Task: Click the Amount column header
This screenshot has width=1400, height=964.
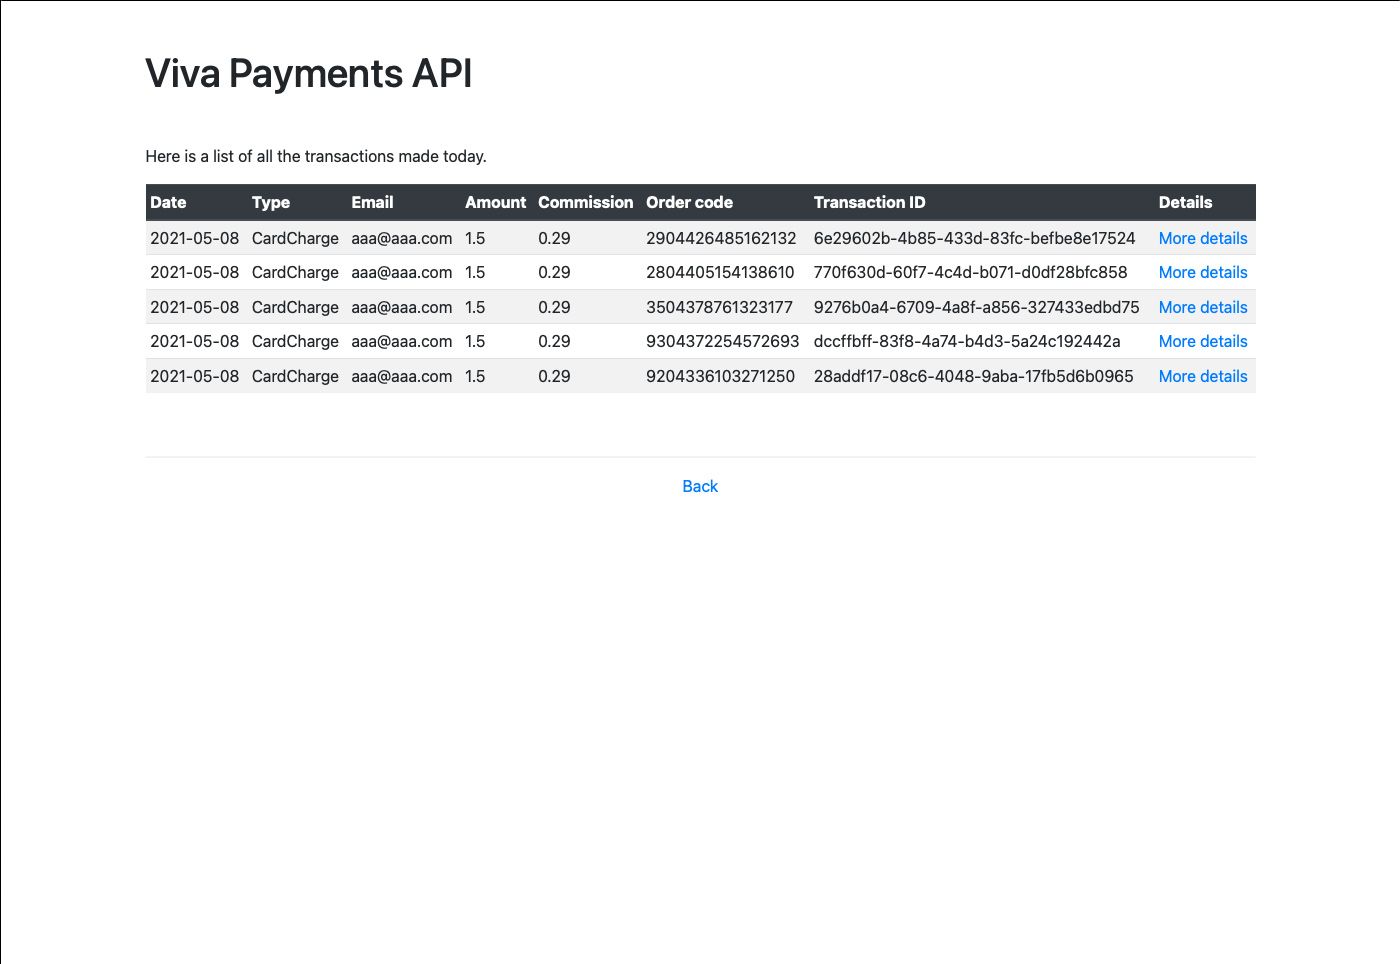Action: pos(495,202)
